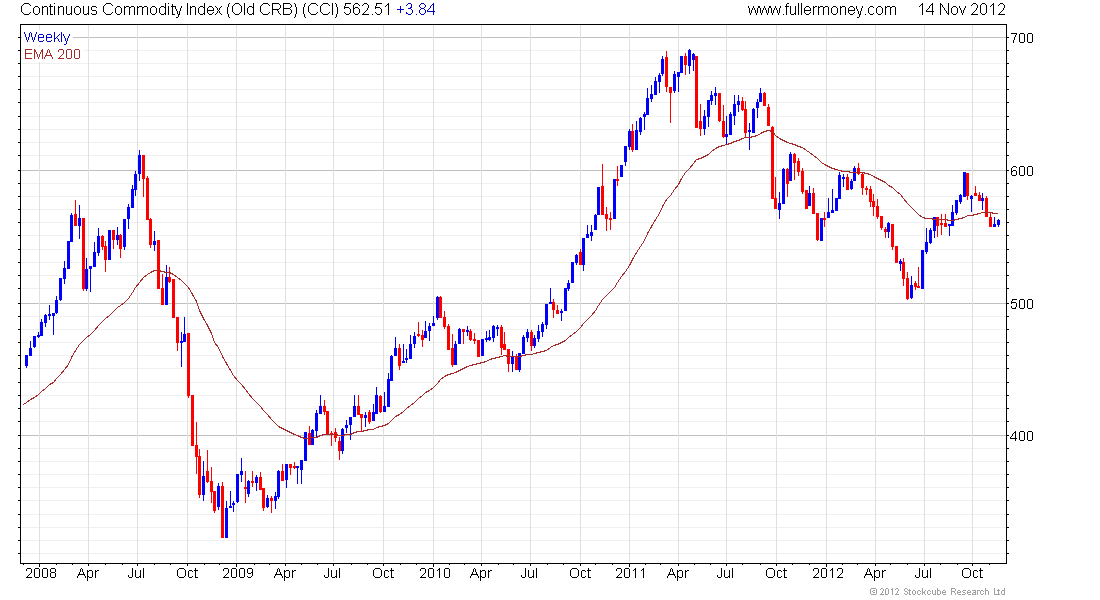This screenshot has width=1100, height=600.
Task: Click the July 2008 peak candle near 615
Action: tap(140, 164)
